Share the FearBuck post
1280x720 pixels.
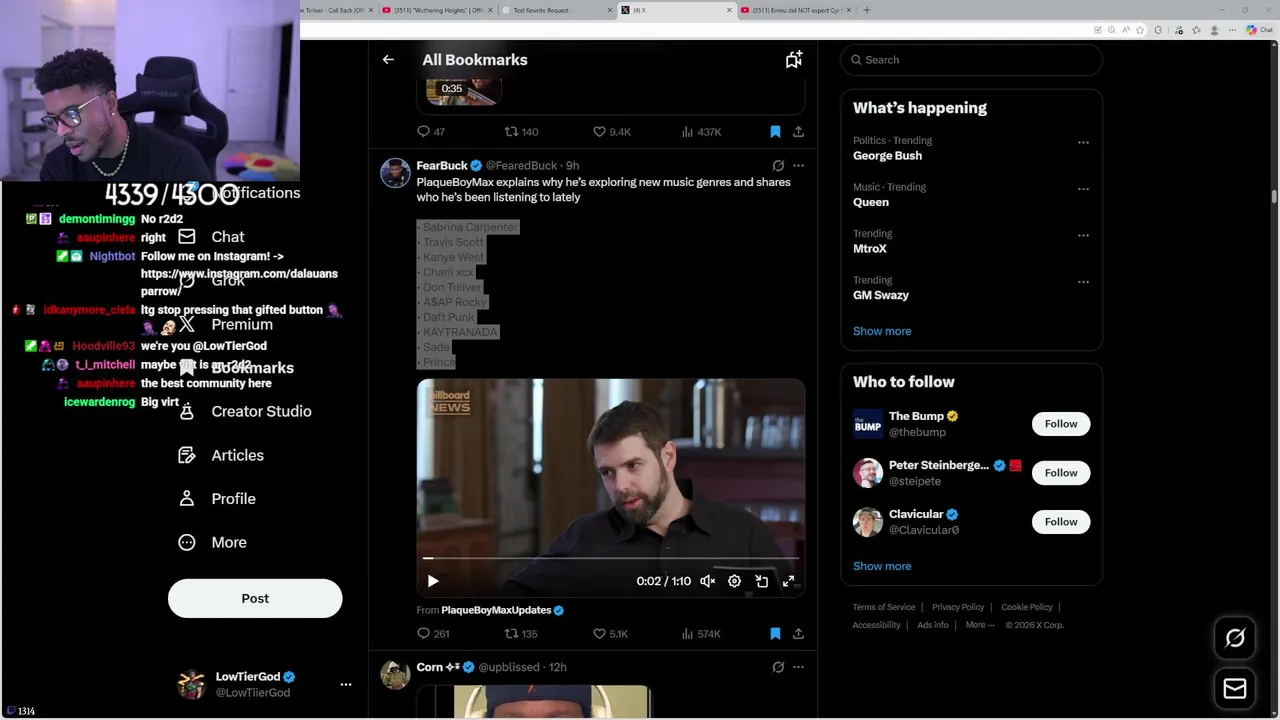798,634
